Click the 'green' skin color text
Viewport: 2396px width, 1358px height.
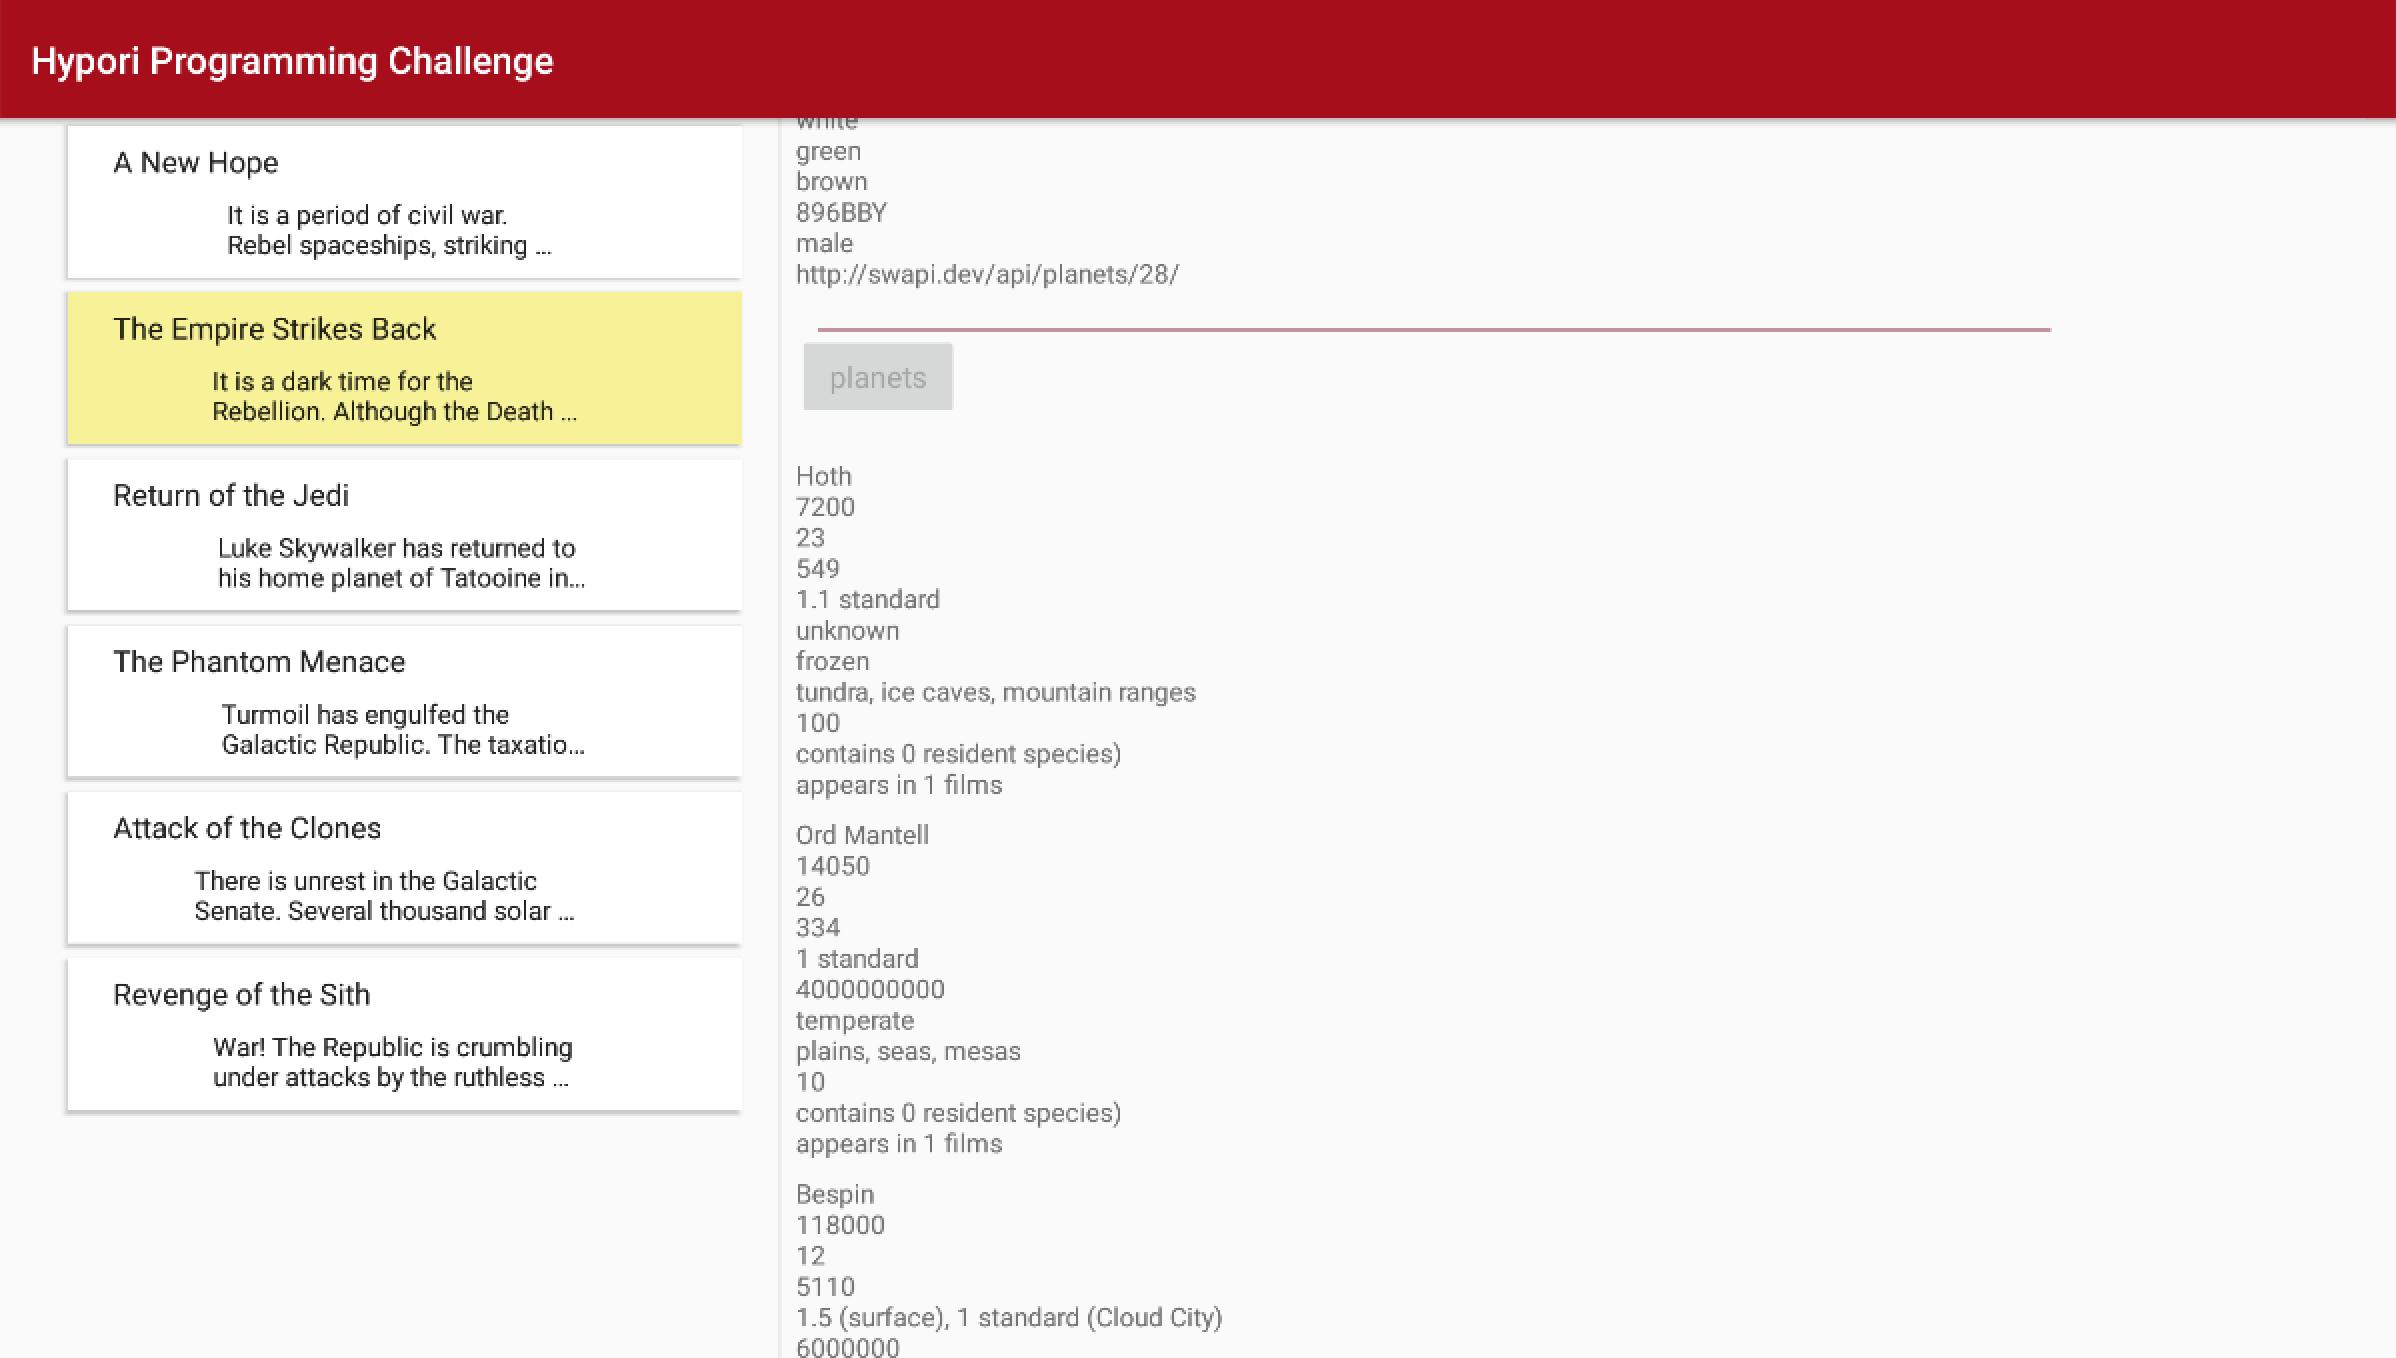coord(828,152)
